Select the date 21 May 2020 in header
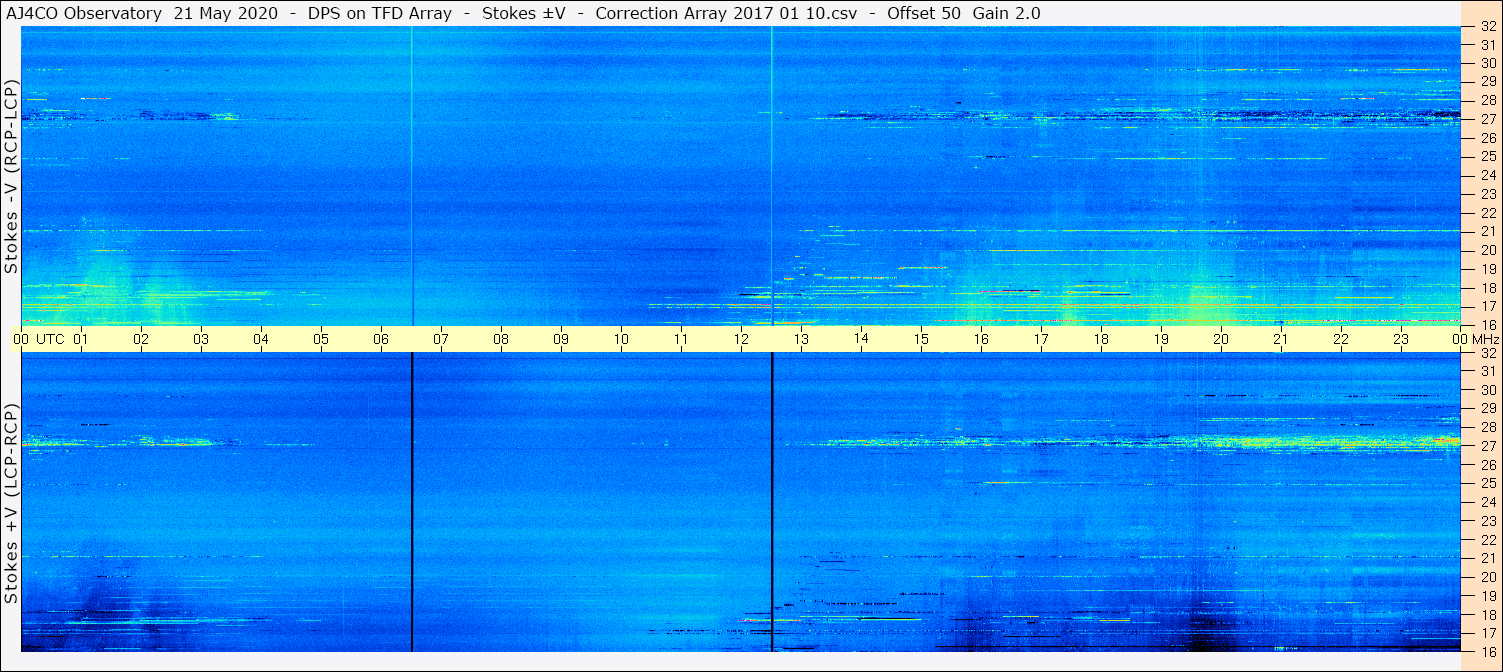The width and height of the screenshot is (1503, 672). [226, 13]
